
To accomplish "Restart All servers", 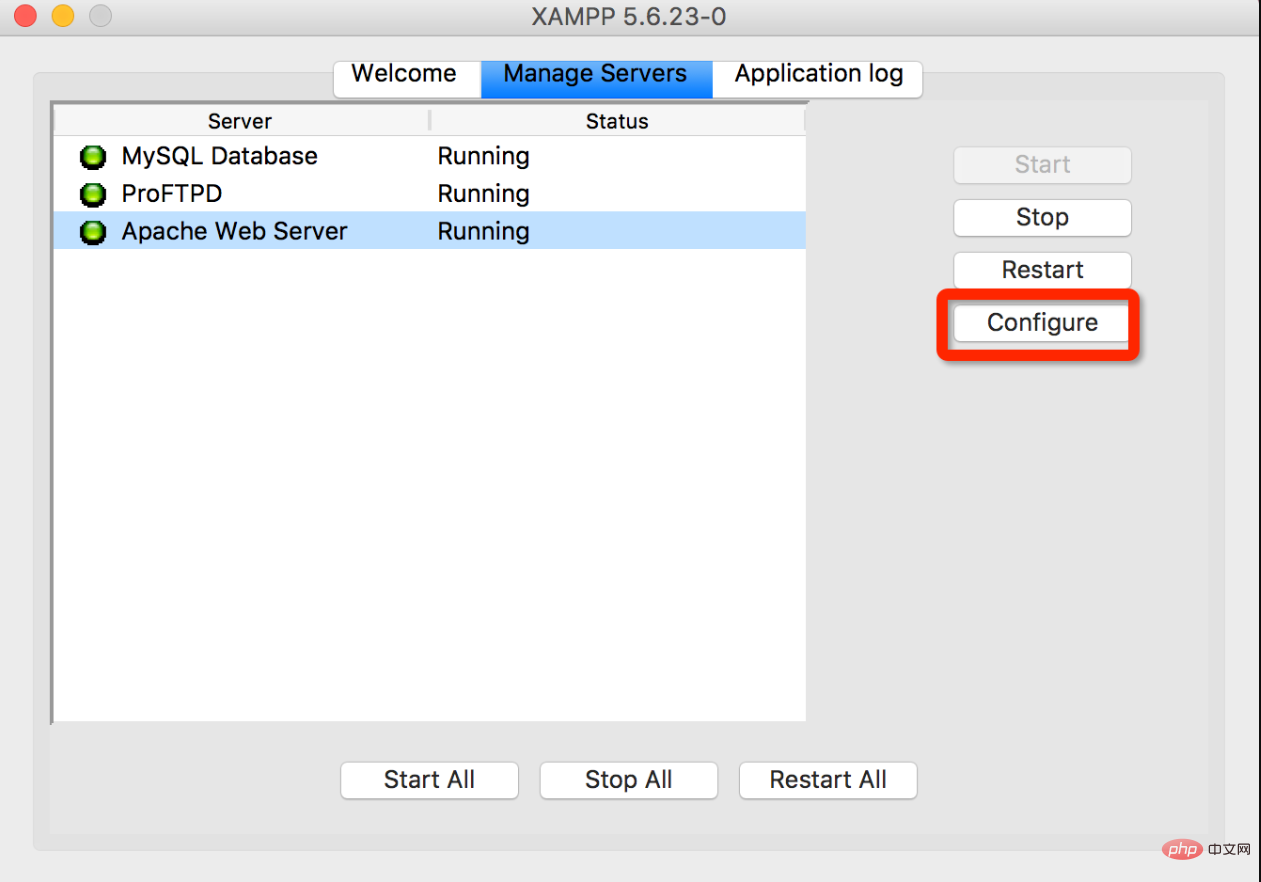I will 828,780.
